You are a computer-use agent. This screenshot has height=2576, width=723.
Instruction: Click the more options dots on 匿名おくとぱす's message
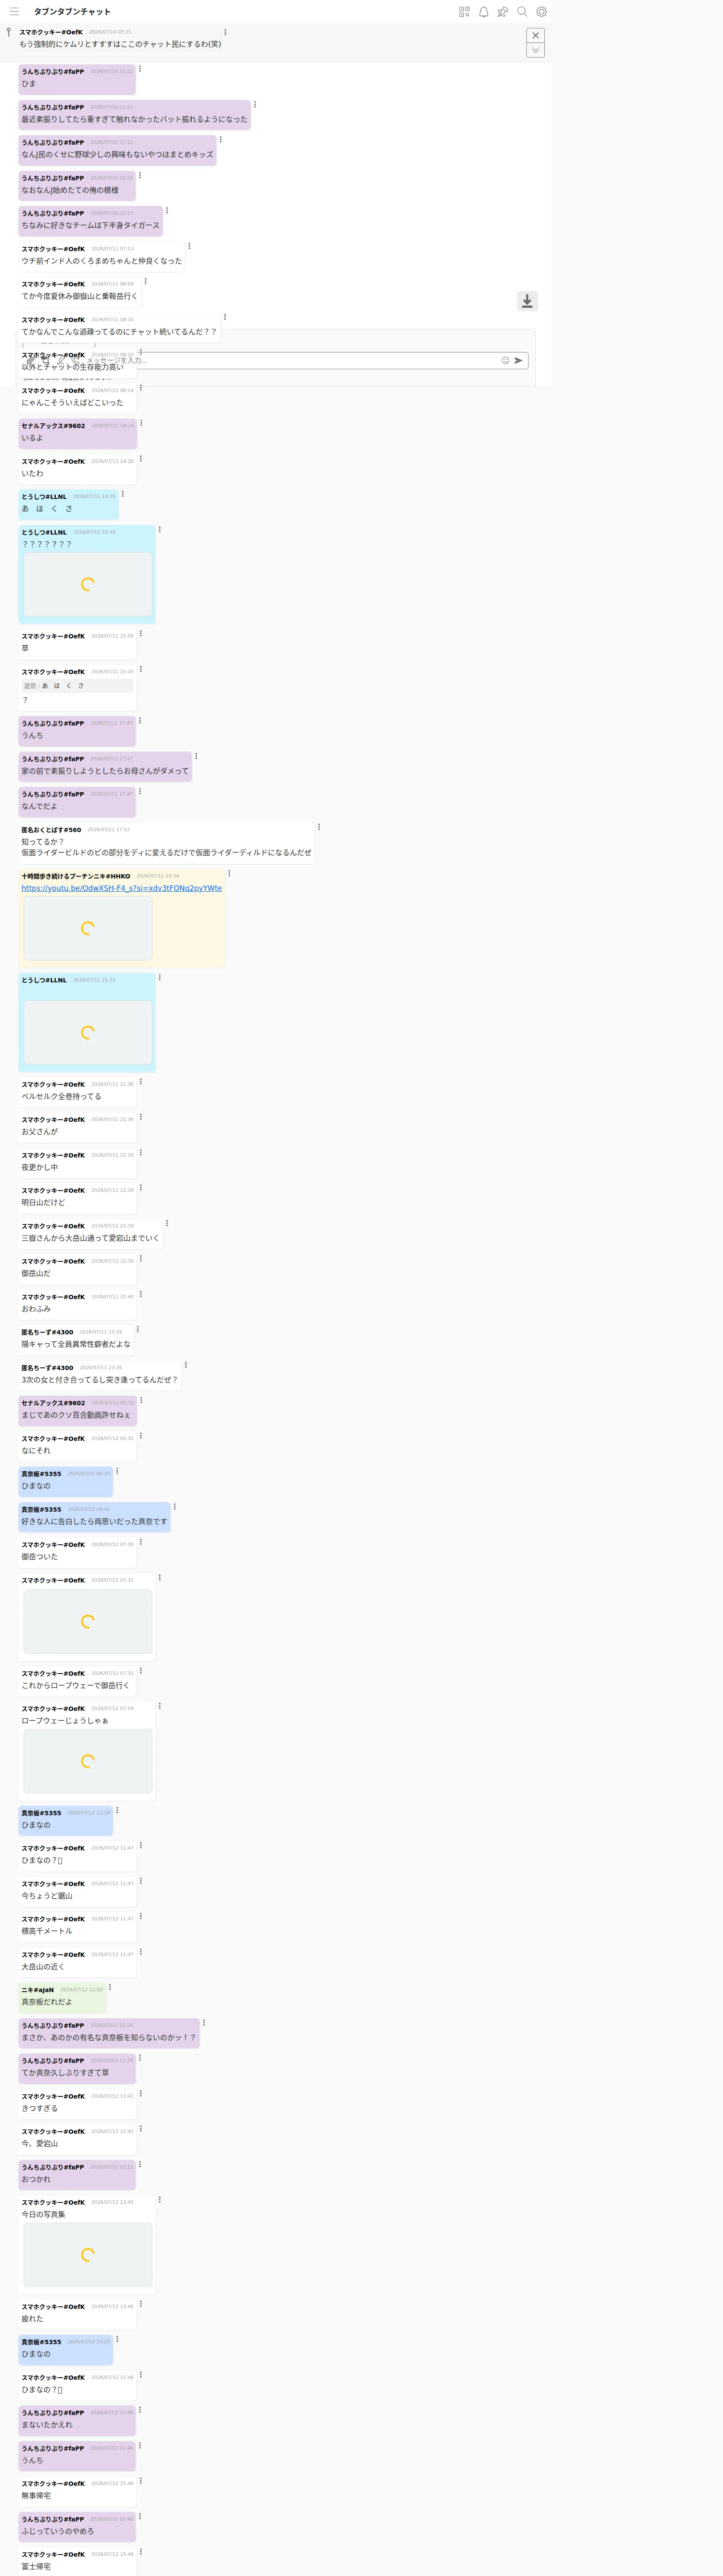(x=319, y=827)
